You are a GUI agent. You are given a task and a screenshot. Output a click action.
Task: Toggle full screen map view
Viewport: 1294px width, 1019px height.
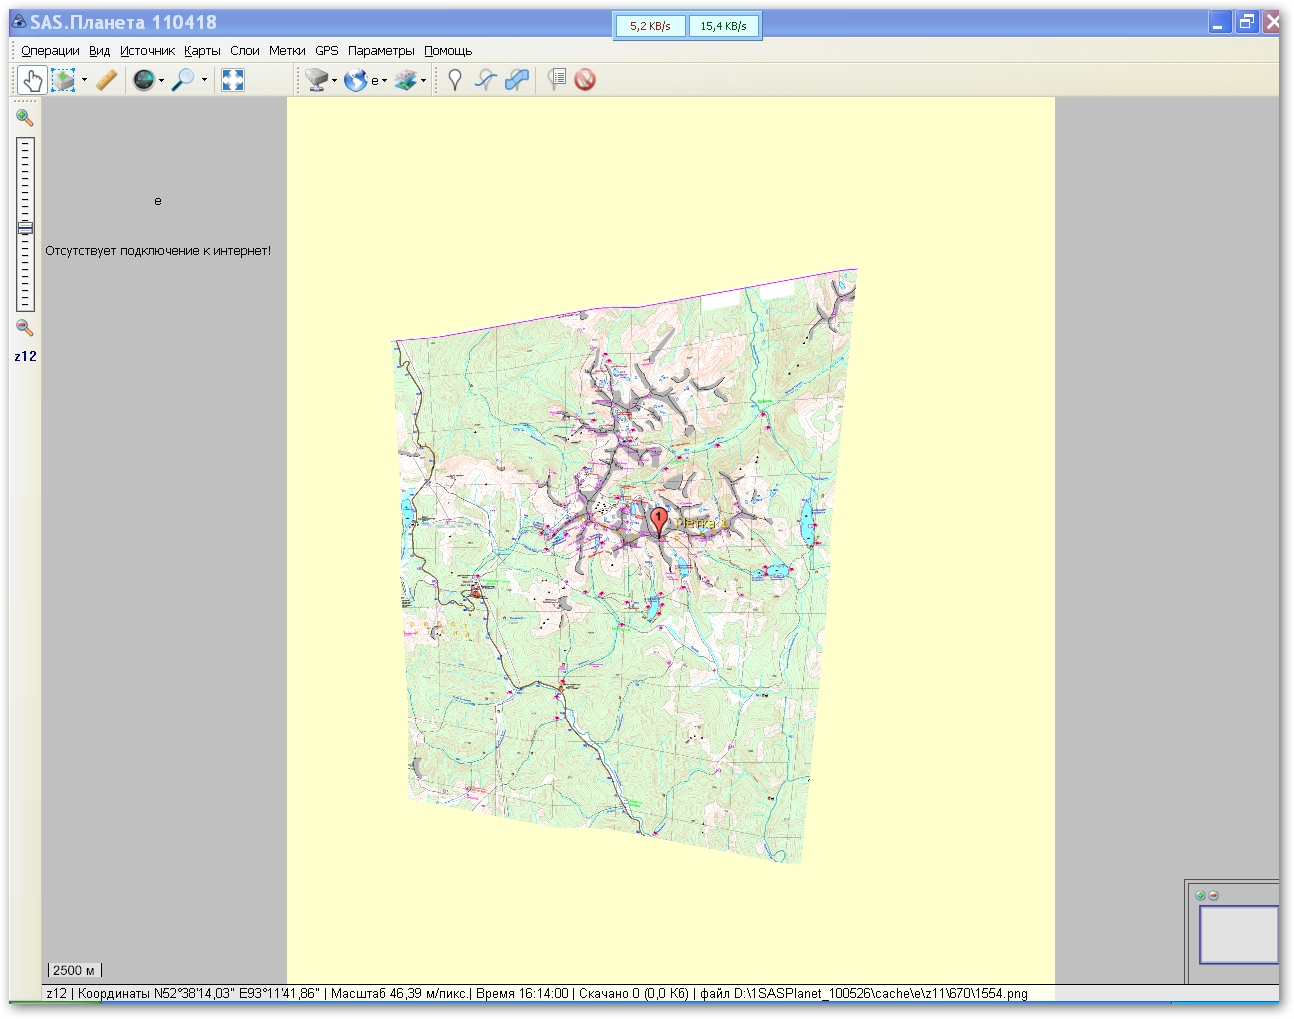[233, 80]
